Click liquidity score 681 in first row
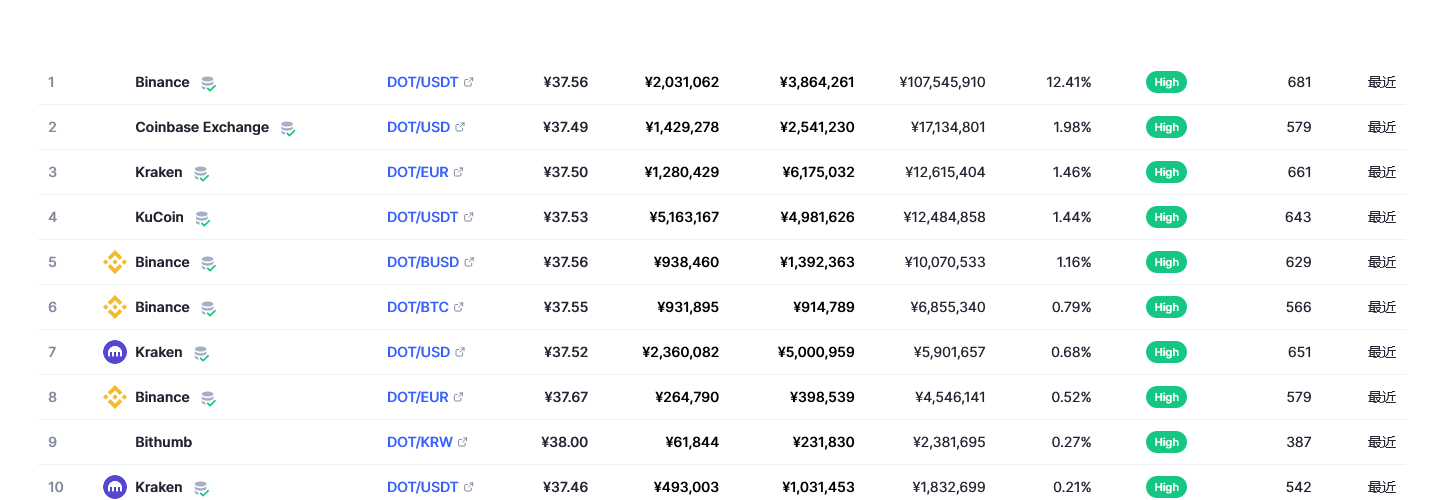This screenshot has width=1450, height=500. [1299, 82]
